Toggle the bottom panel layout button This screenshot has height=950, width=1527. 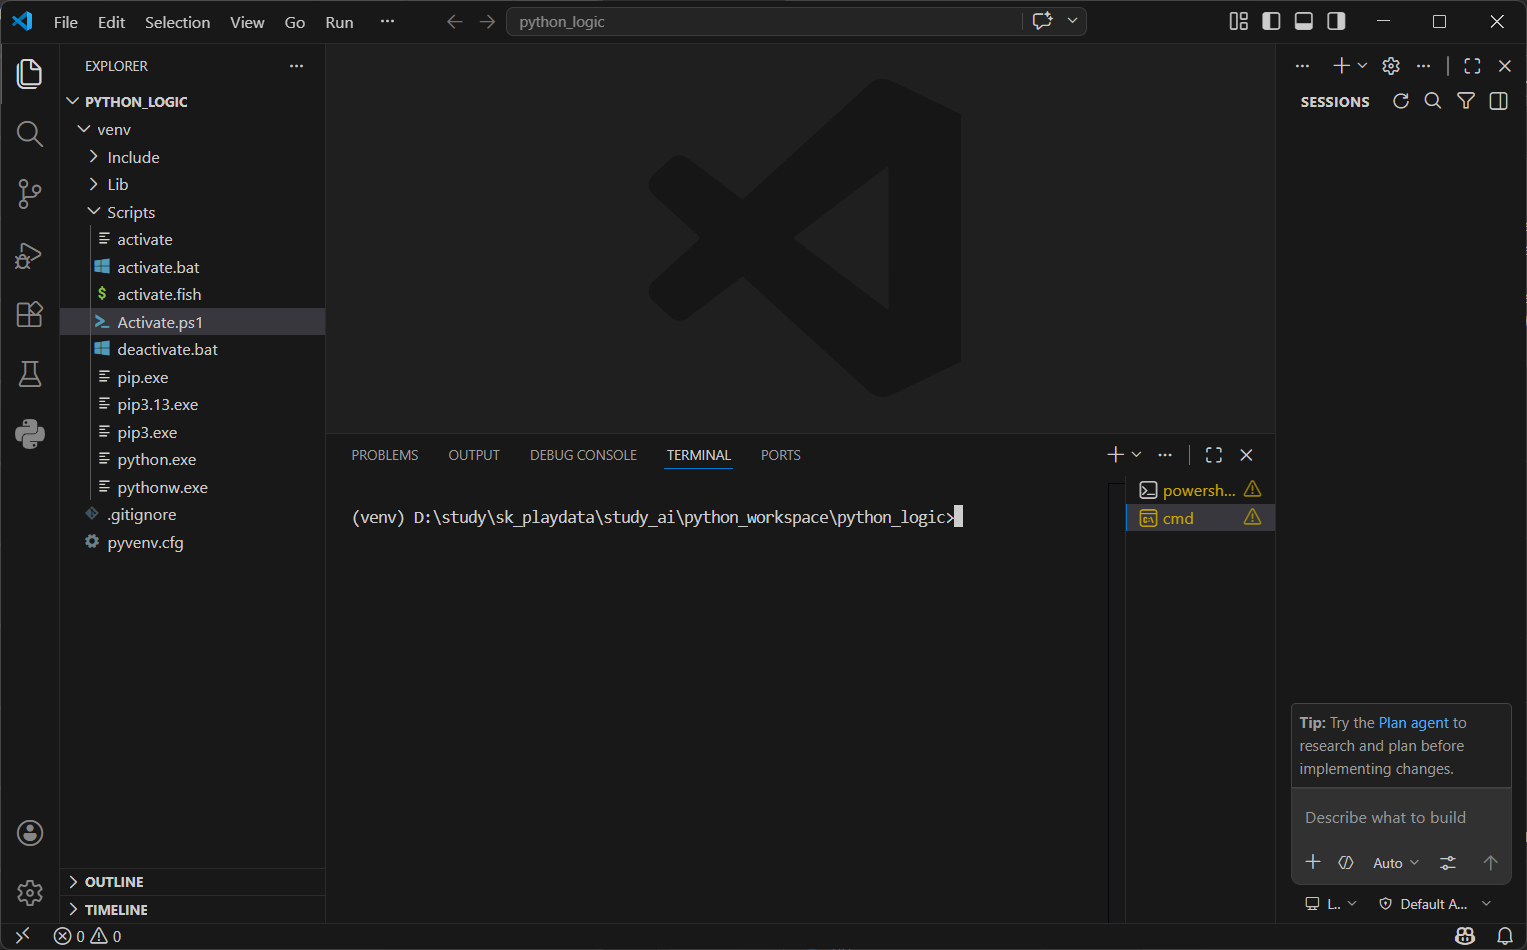pyautogui.click(x=1304, y=21)
